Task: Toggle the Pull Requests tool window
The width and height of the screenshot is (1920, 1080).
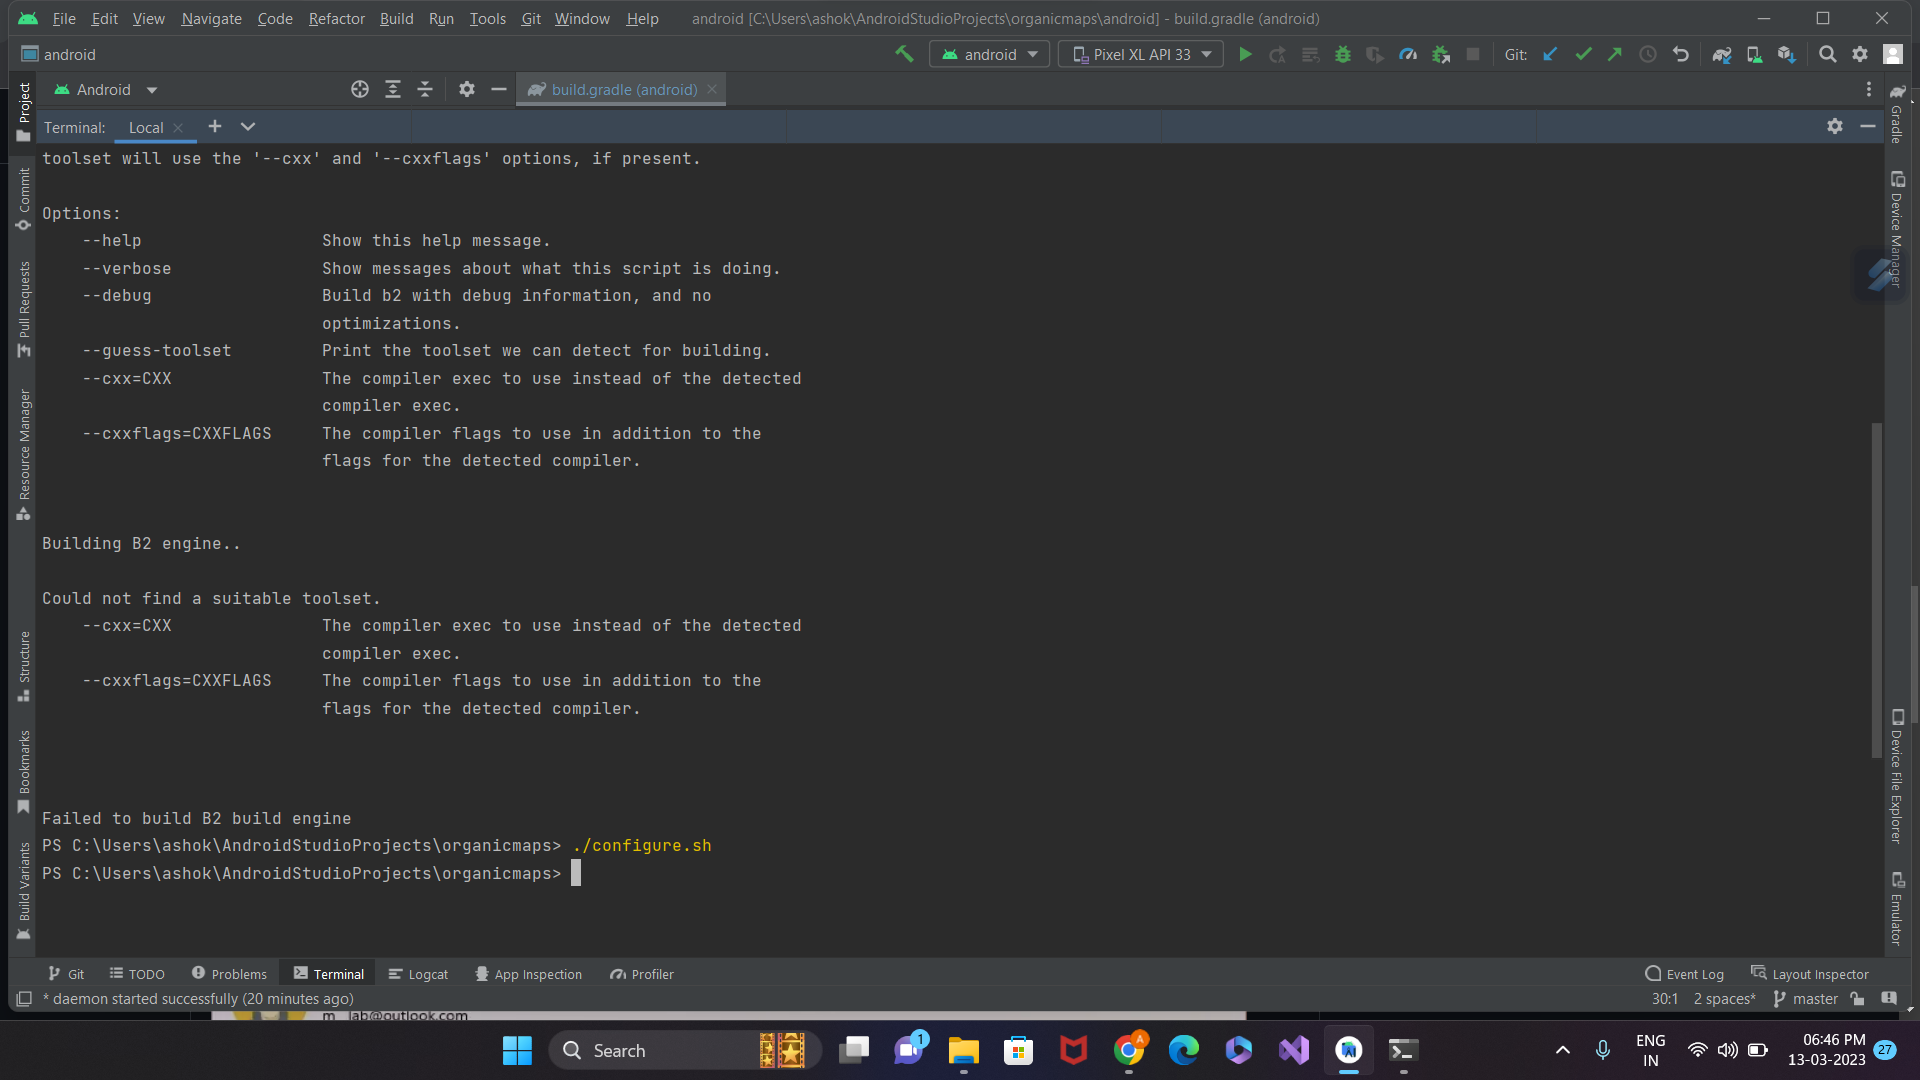Action: pos(24,309)
